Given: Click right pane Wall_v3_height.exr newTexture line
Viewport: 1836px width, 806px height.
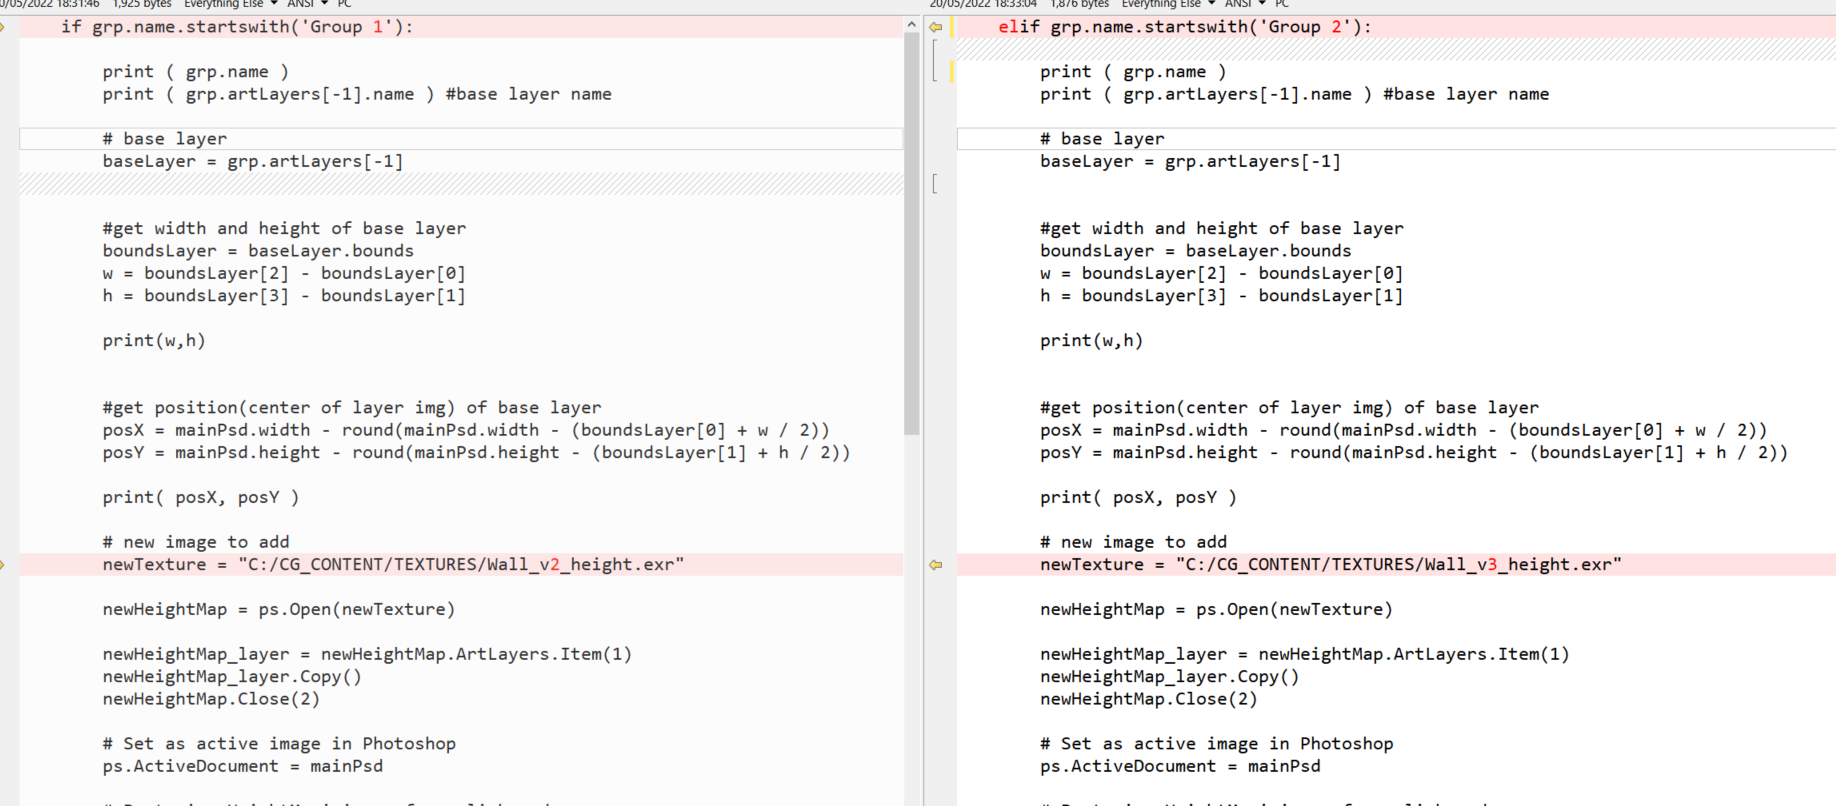Looking at the screenshot, I should [x=1332, y=565].
